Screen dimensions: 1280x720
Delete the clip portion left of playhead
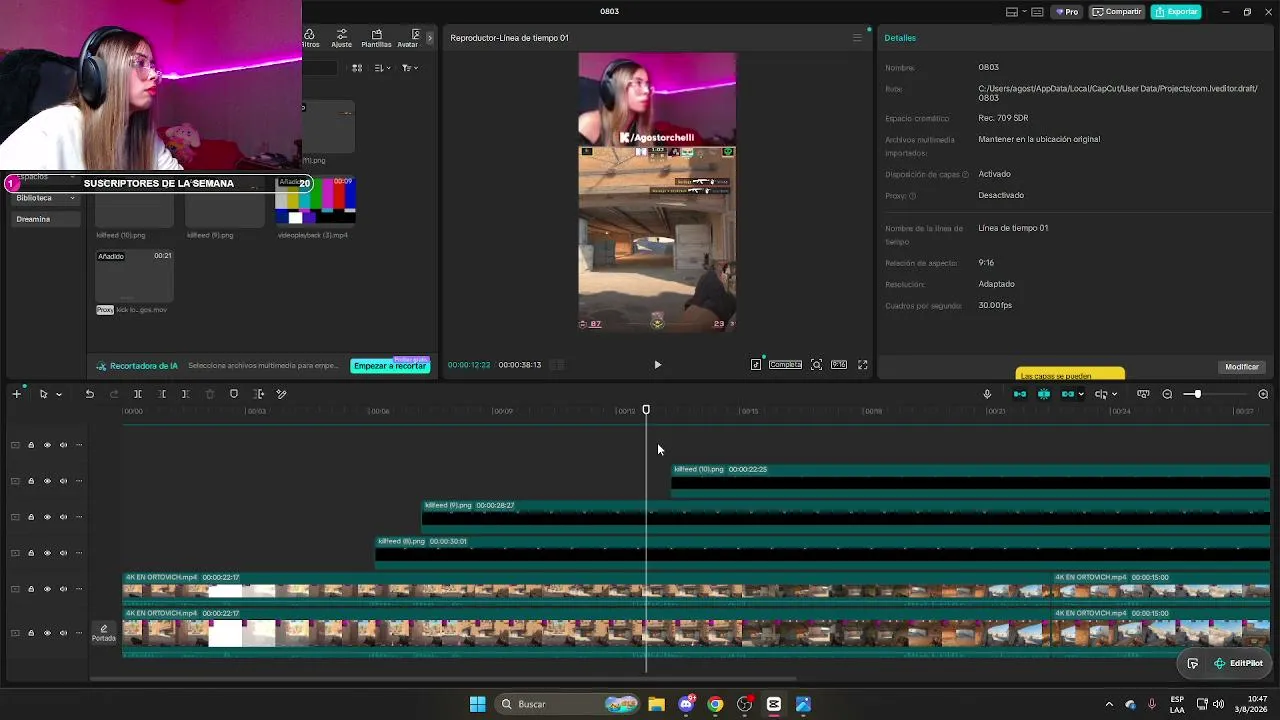[162, 394]
